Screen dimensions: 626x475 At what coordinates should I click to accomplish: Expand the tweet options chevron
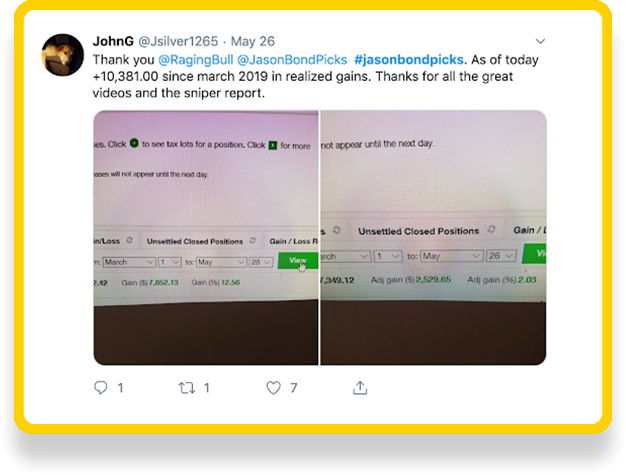[540, 41]
